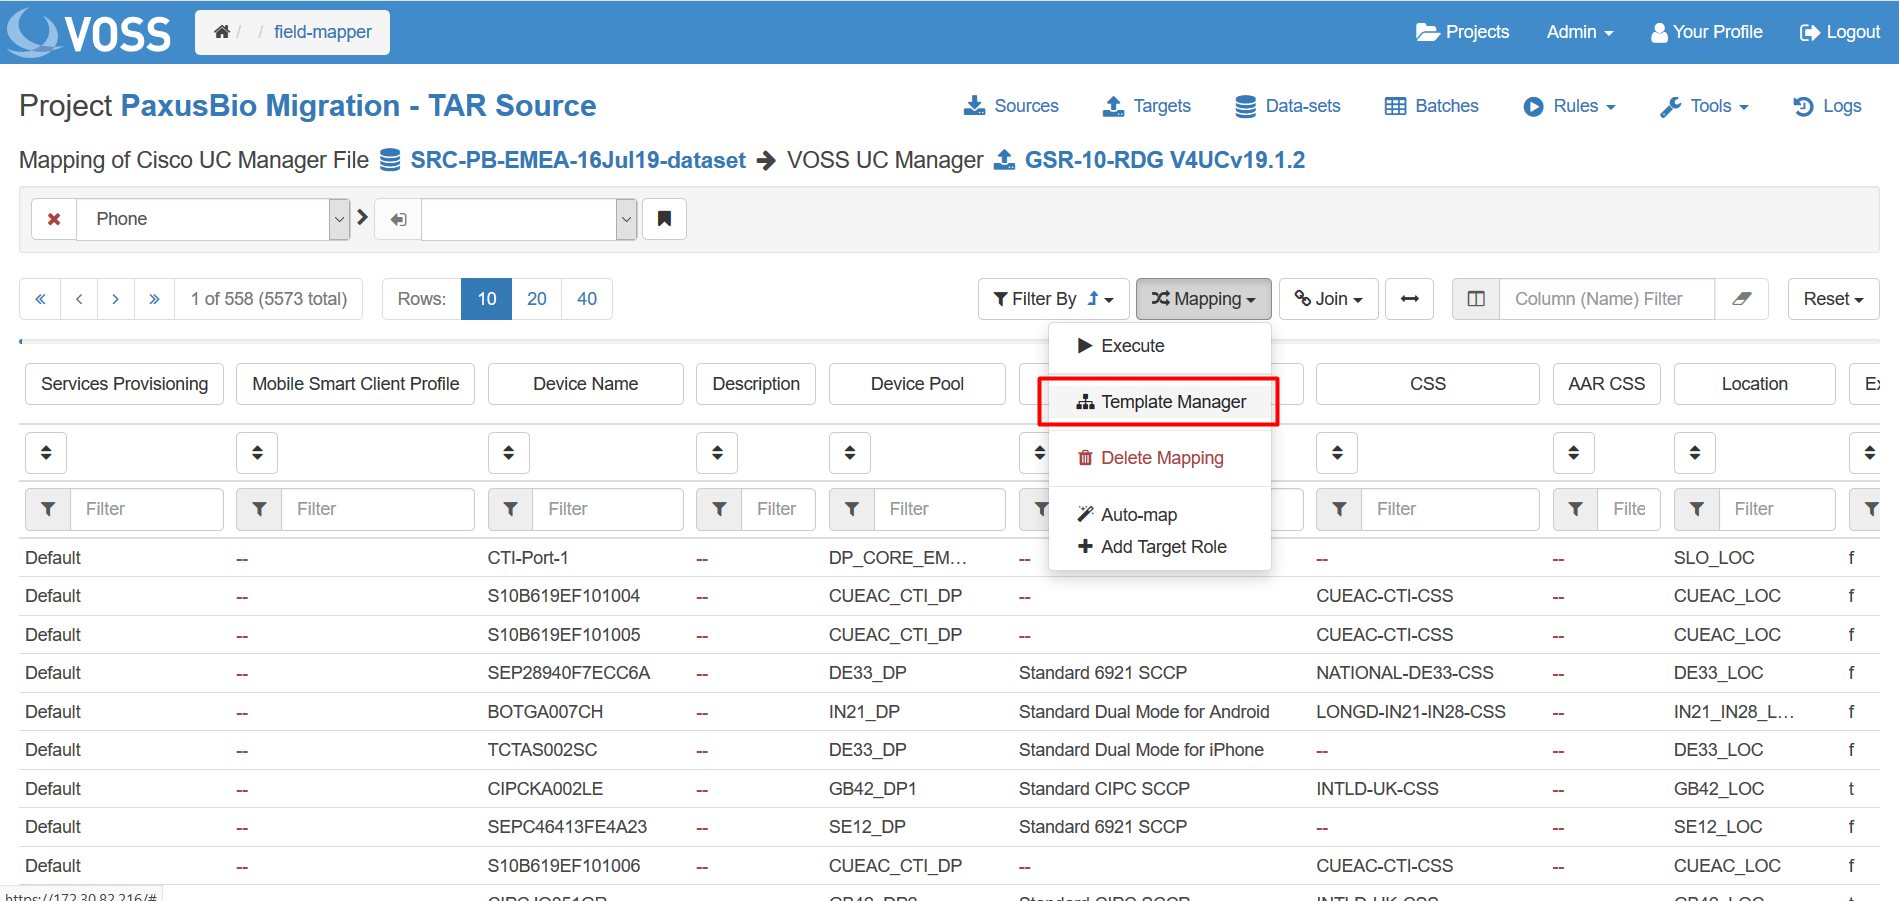Choose Auto-map in the Mapping menu
This screenshot has width=1899, height=901.
[x=1138, y=515]
